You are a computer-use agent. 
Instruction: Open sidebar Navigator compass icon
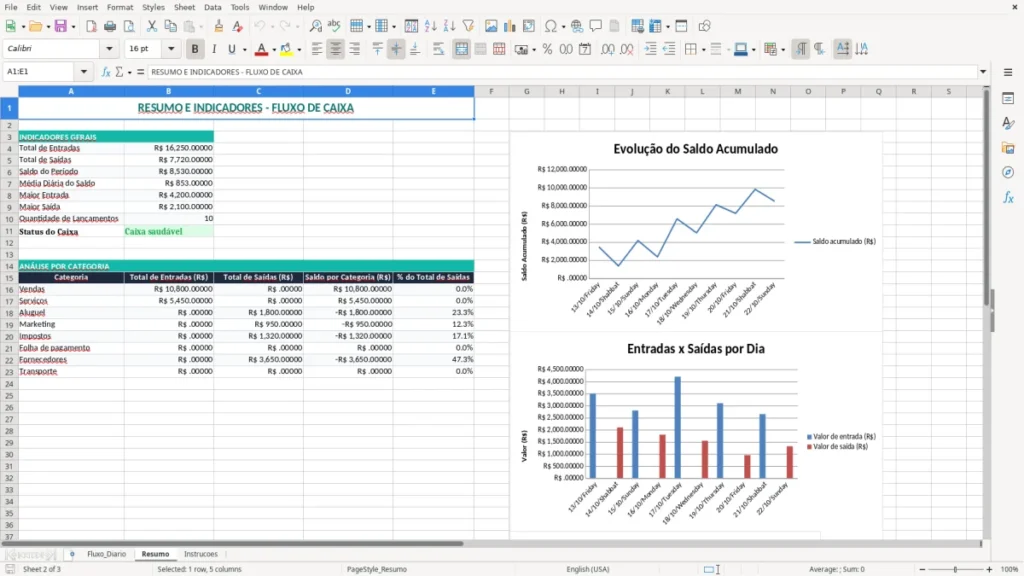1008,172
